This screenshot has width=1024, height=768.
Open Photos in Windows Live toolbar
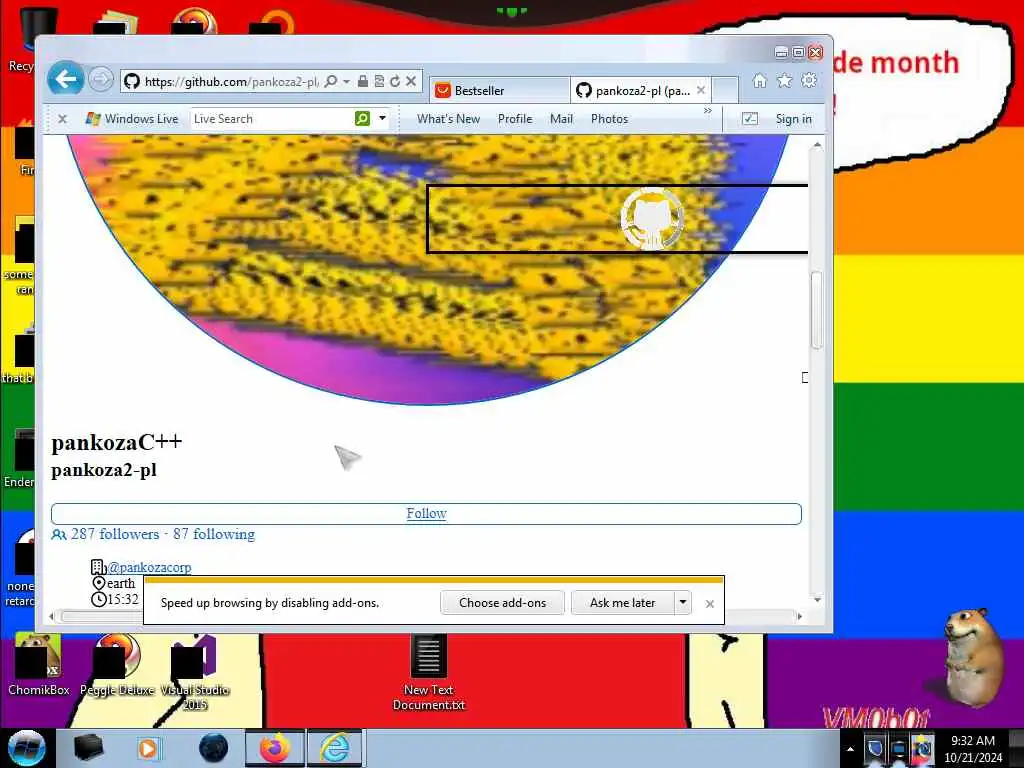[609, 119]
